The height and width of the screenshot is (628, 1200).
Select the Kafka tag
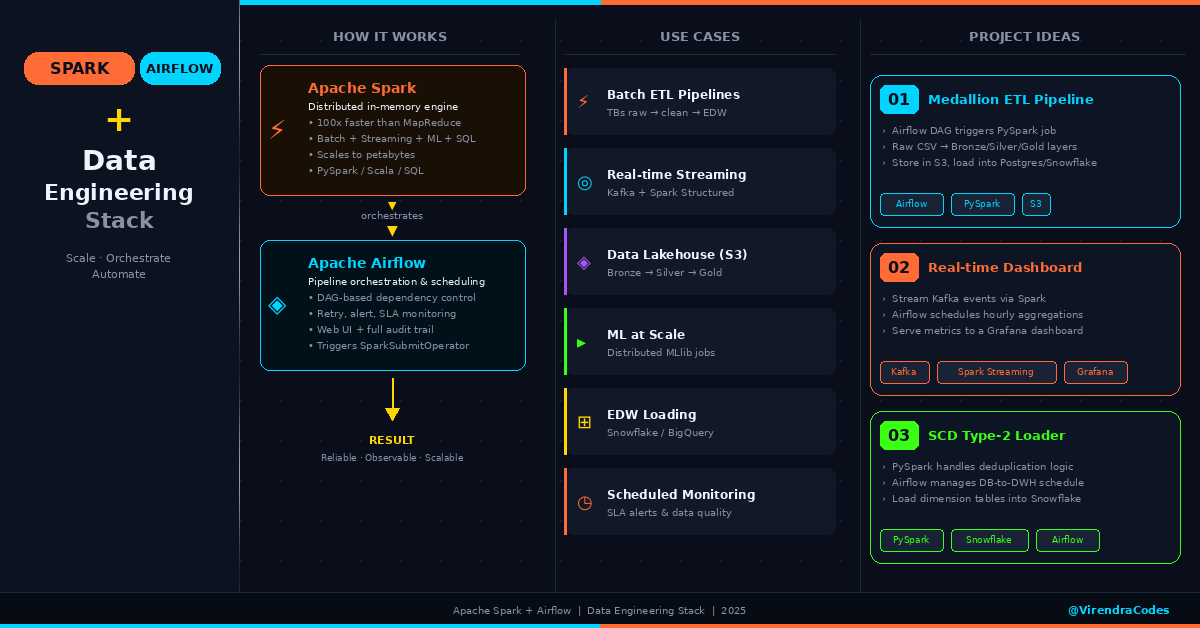[904, 372]
